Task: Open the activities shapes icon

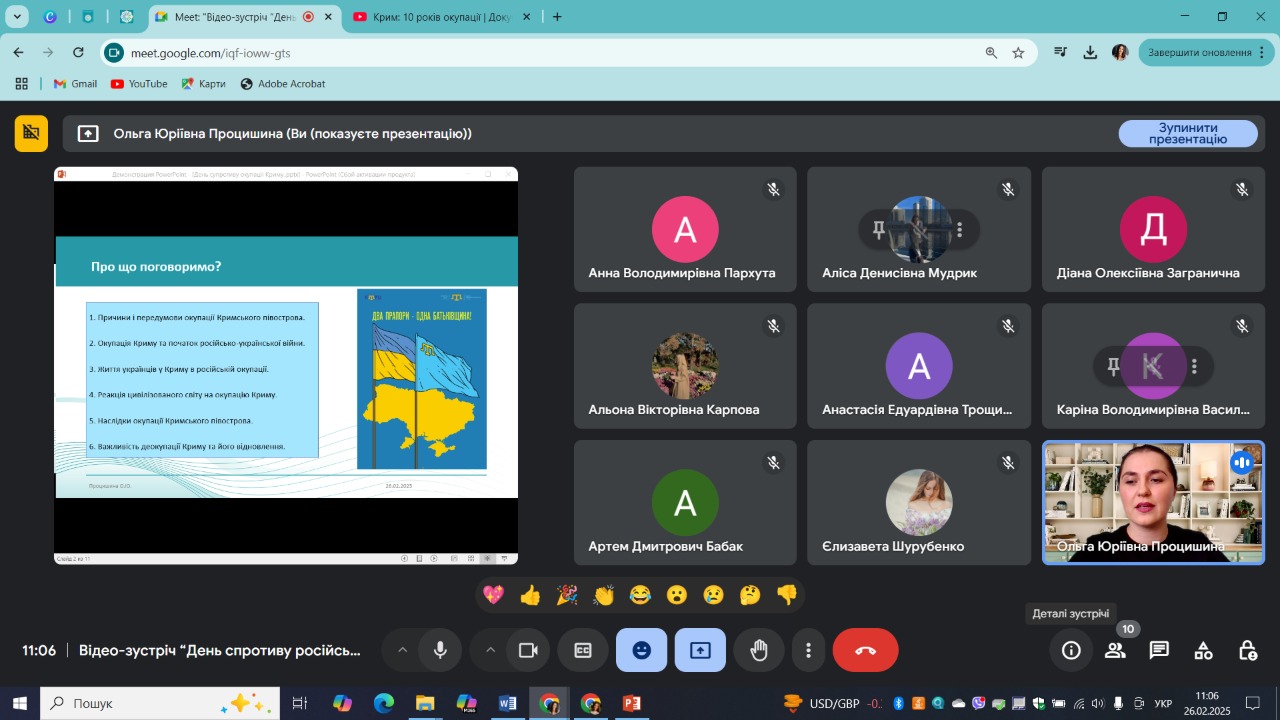Action: pos(1204,650)
